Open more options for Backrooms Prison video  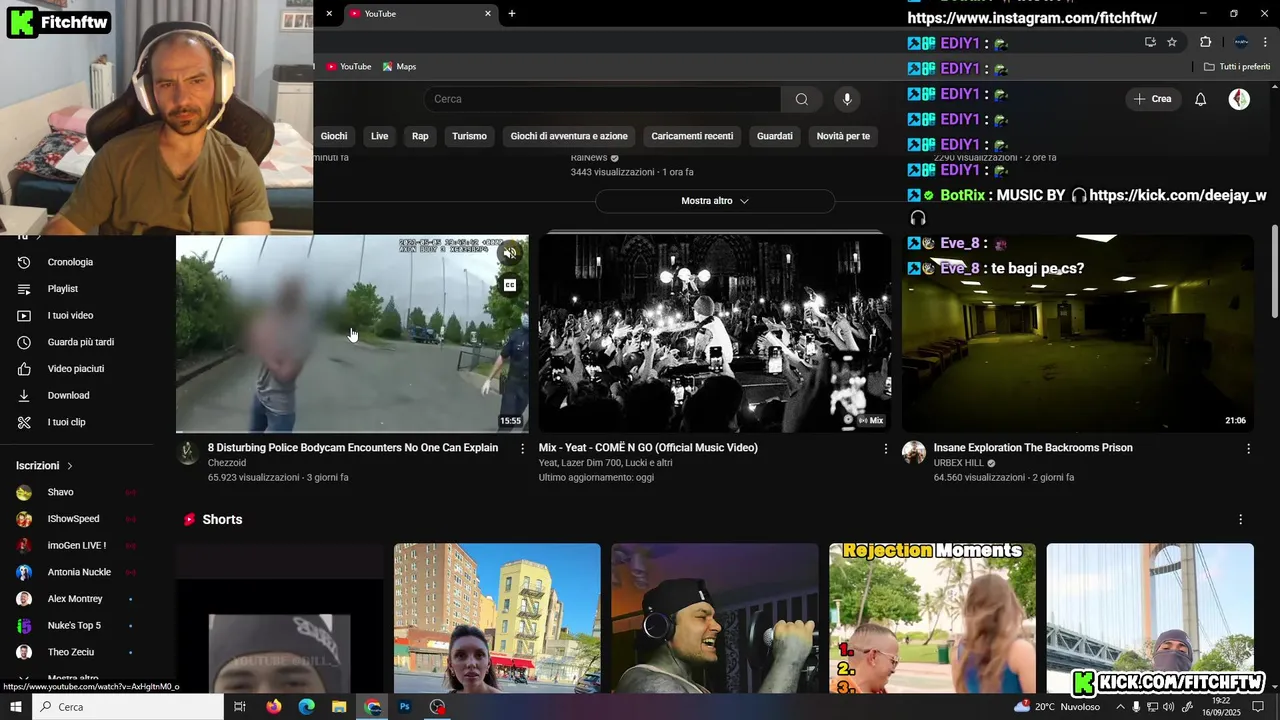1248,449
